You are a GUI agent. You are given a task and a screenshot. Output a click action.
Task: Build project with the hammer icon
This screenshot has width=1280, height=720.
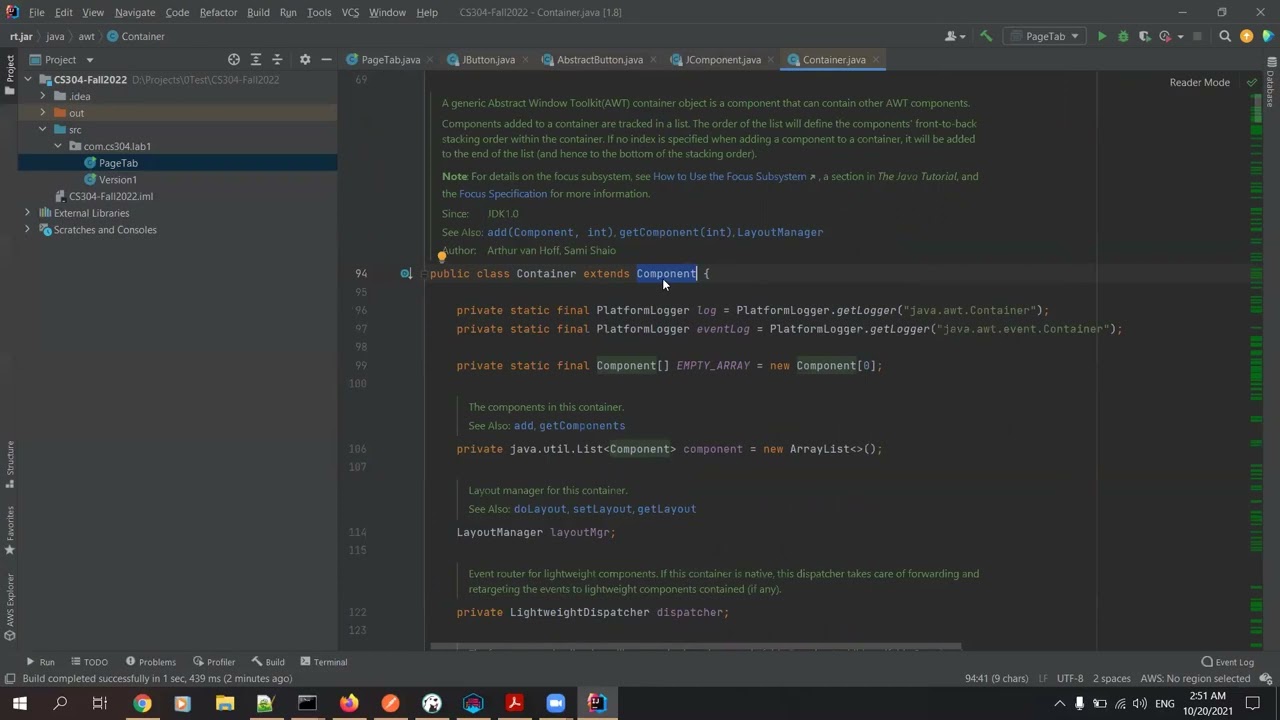pyautogui.click(x=986, y=37)
